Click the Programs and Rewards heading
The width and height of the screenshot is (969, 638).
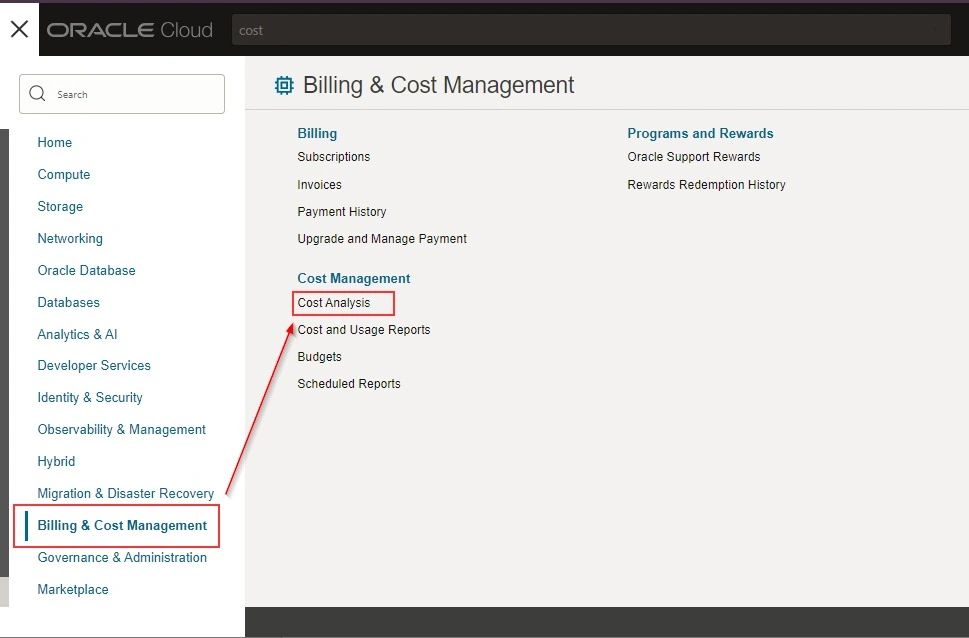[700, 134]
